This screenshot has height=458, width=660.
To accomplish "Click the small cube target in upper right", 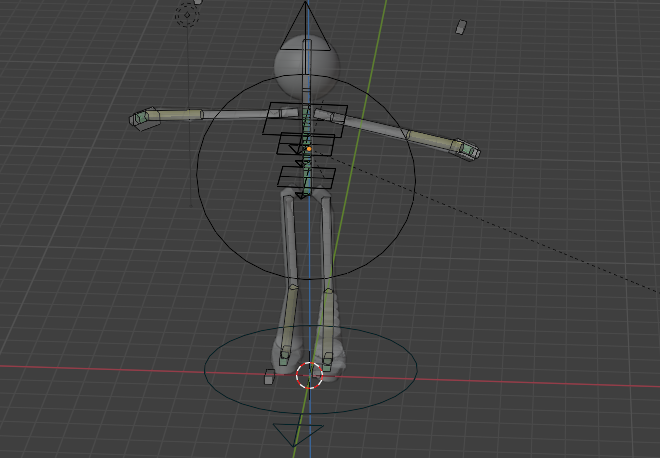I will tap(461, 27).
